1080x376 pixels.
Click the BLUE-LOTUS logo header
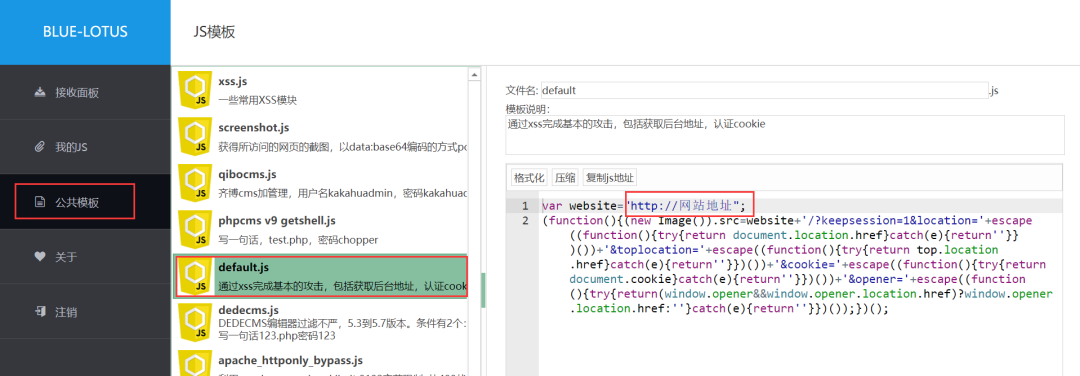[85, 32]
